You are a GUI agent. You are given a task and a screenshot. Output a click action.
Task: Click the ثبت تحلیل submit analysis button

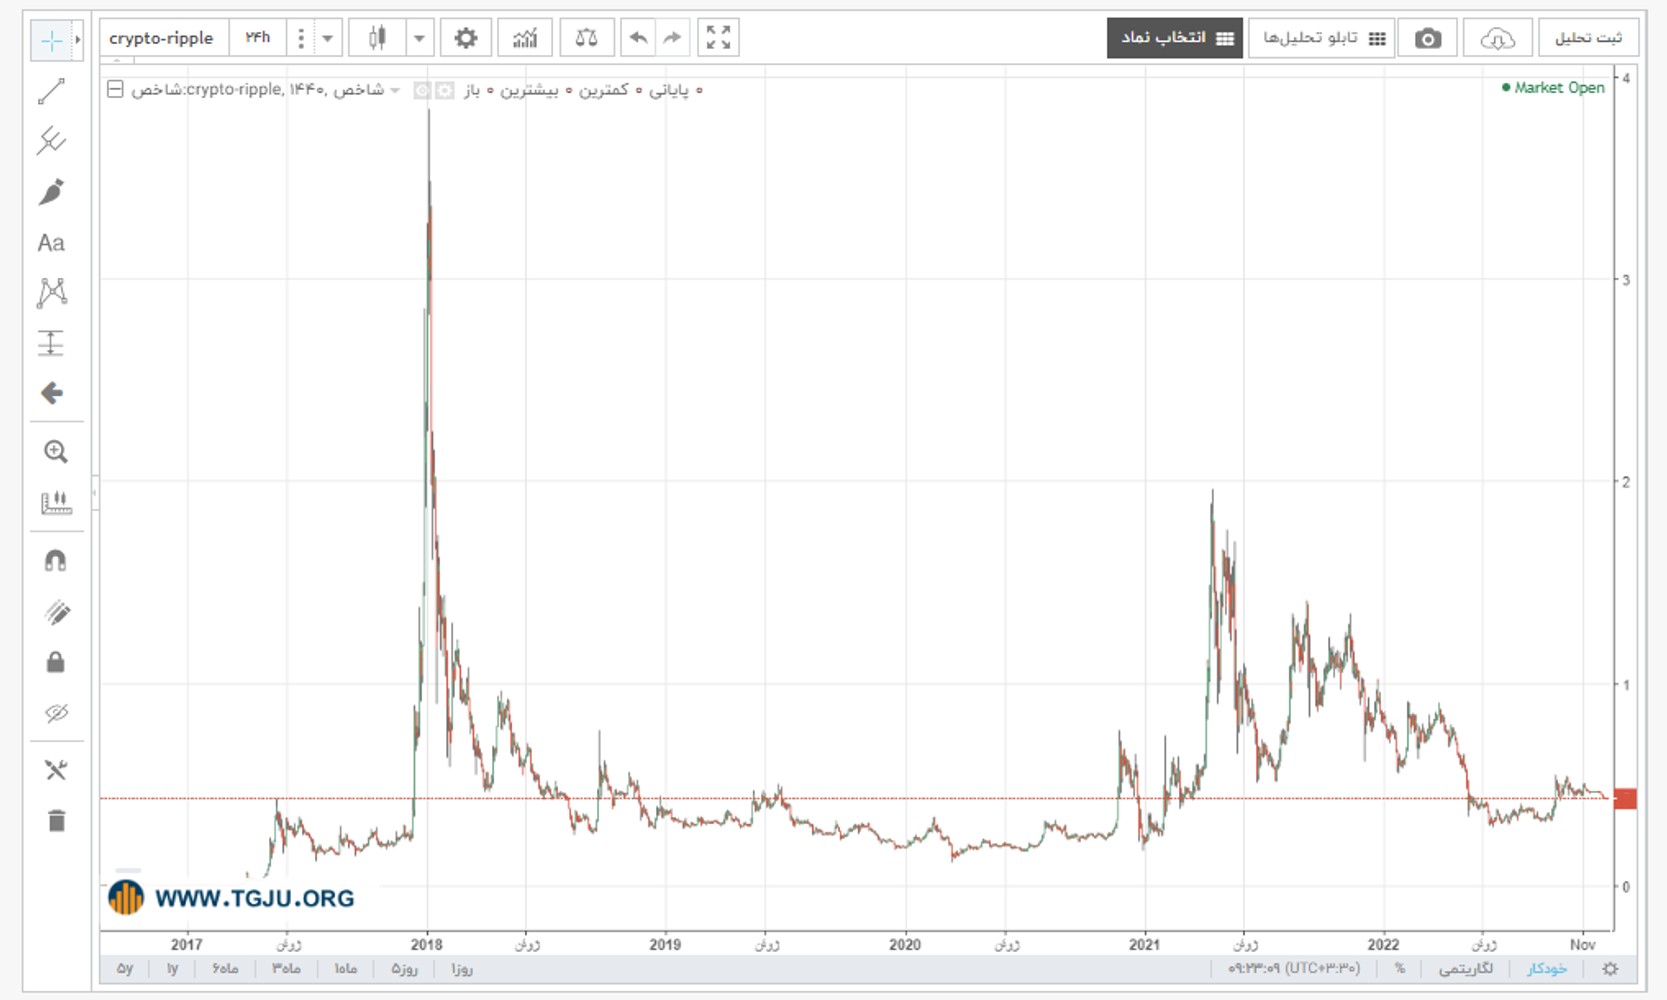coord(1588,38)
